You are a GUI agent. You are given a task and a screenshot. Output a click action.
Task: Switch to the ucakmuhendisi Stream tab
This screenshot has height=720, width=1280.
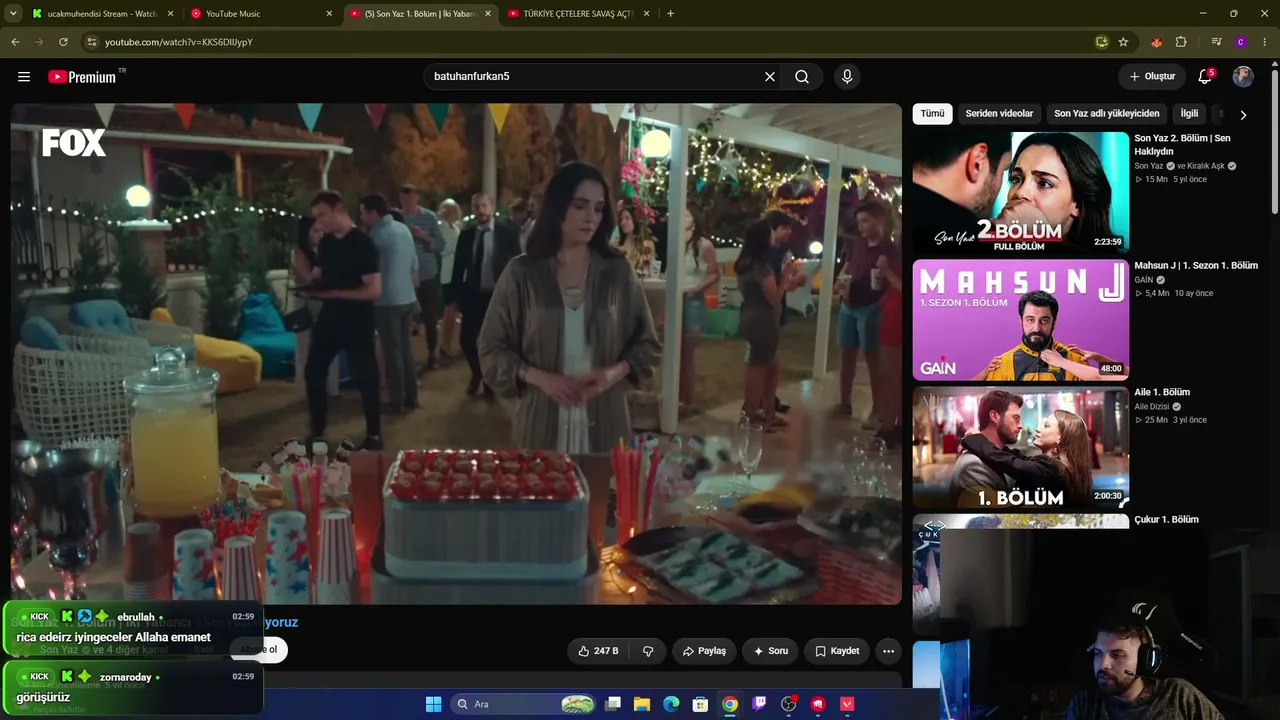point(103,14)
